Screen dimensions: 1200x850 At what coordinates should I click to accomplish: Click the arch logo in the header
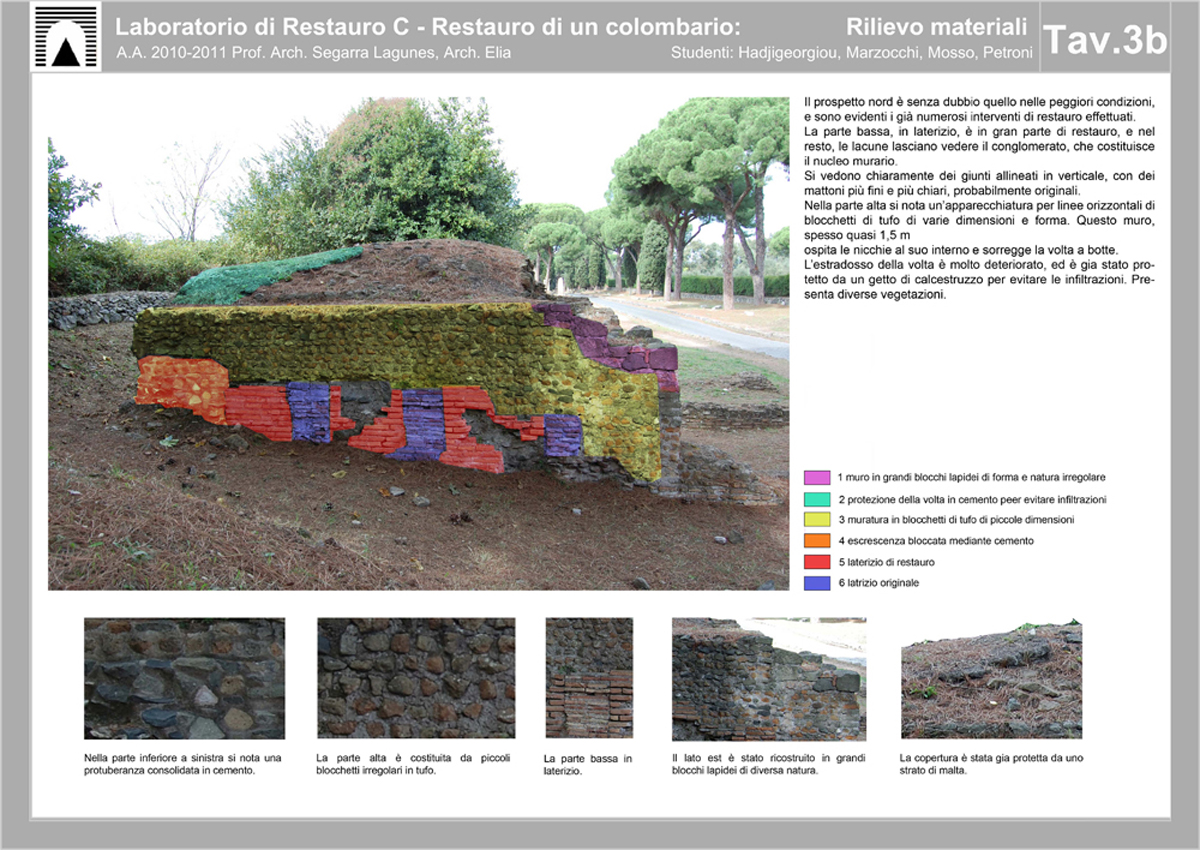click(x=66, y=38)
